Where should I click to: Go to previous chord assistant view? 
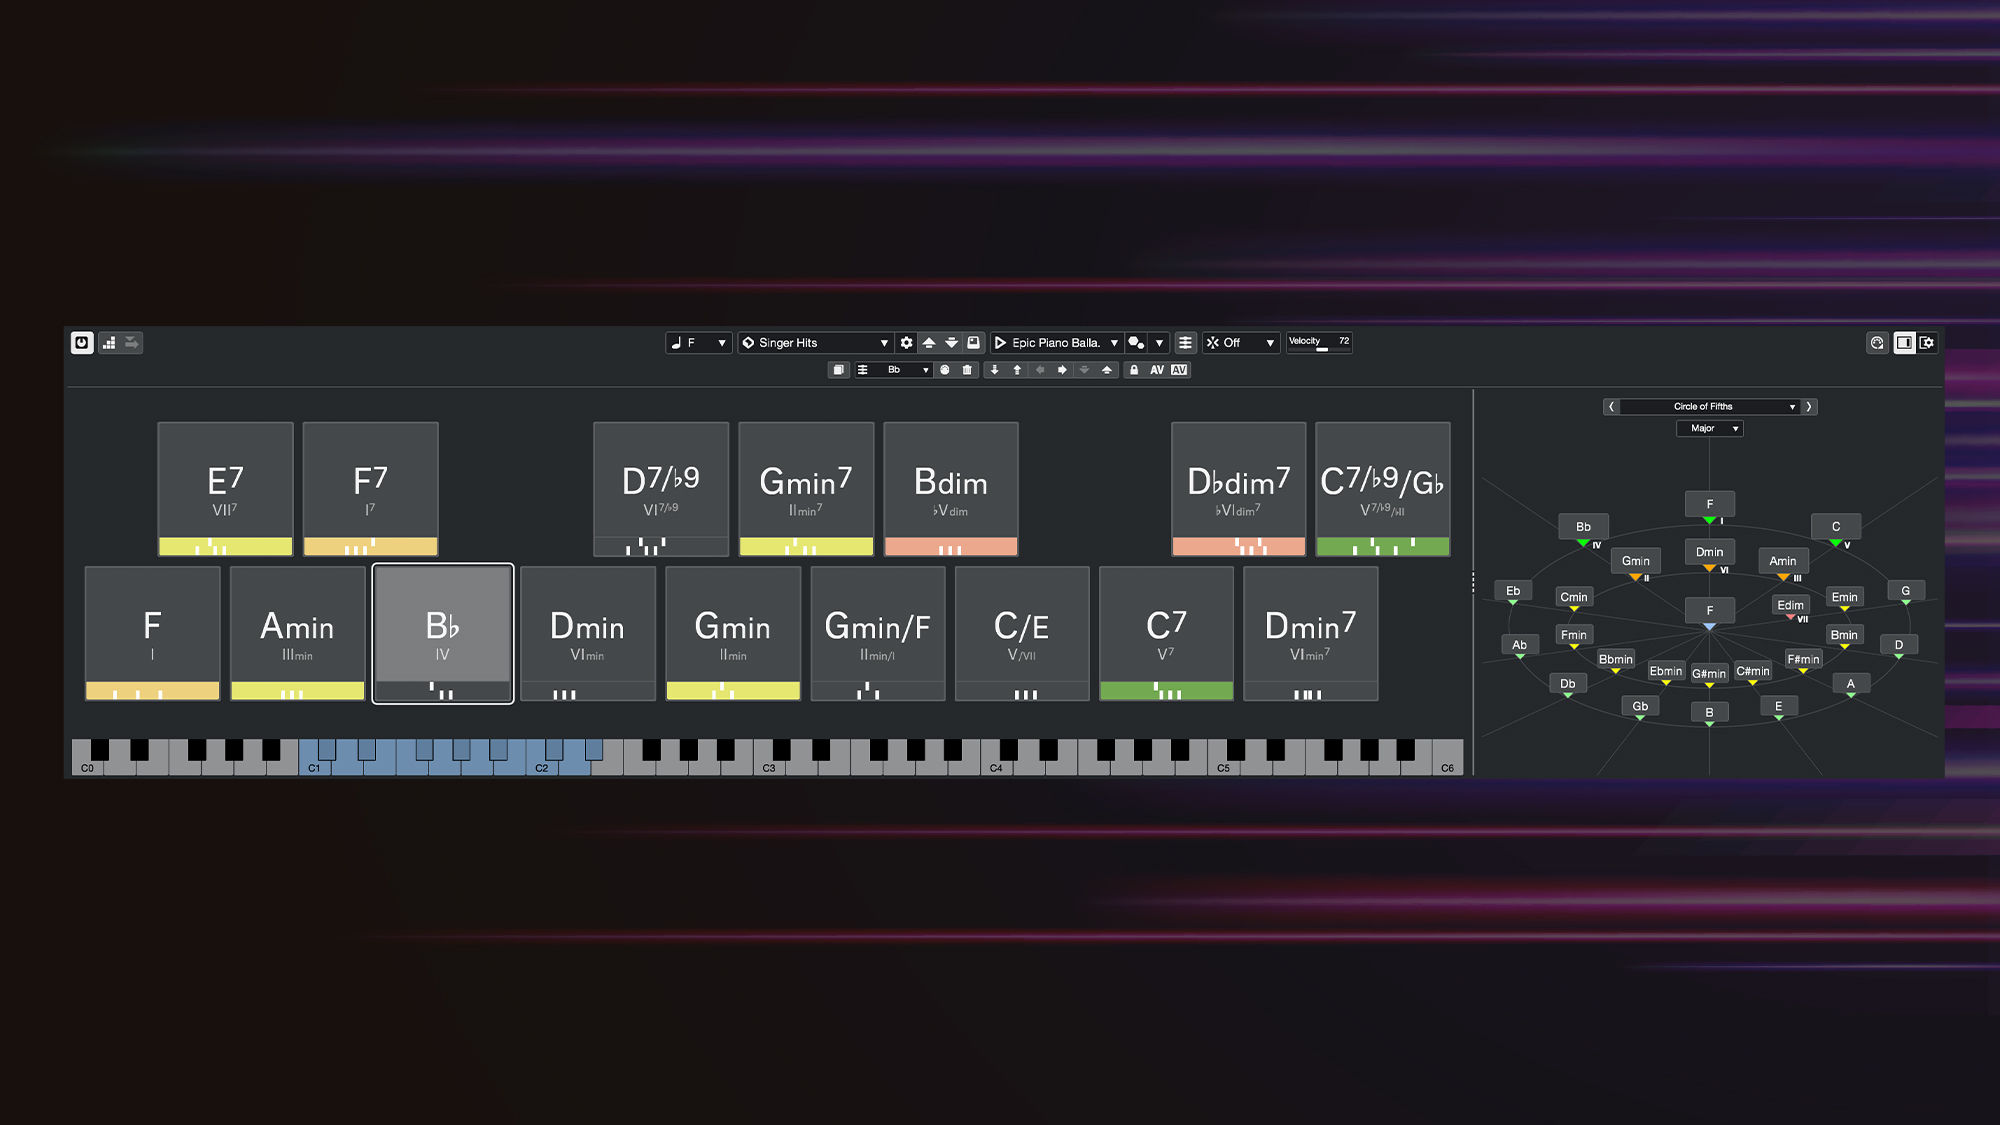(1611, 407)
